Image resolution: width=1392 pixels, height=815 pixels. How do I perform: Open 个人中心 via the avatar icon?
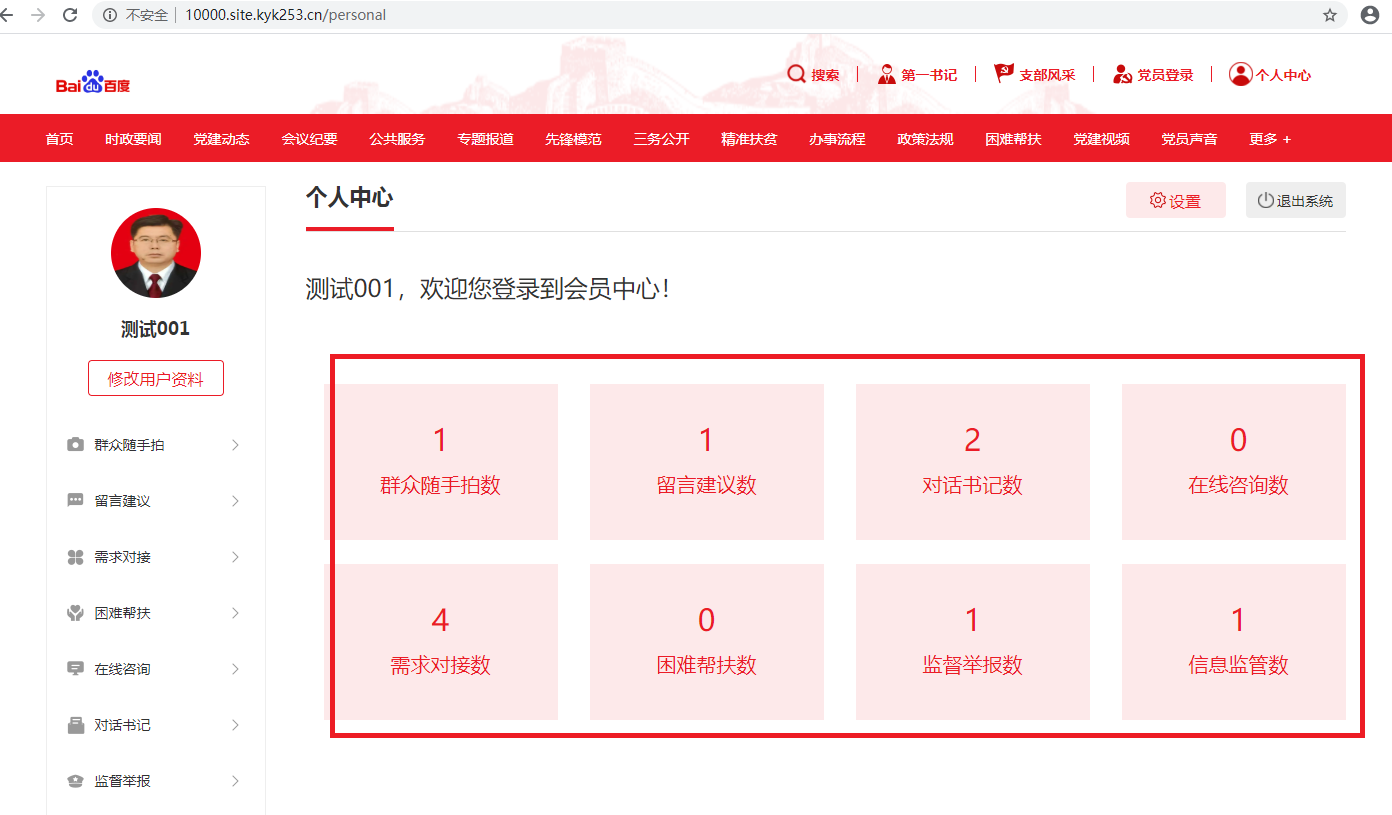coord(1240,74)
